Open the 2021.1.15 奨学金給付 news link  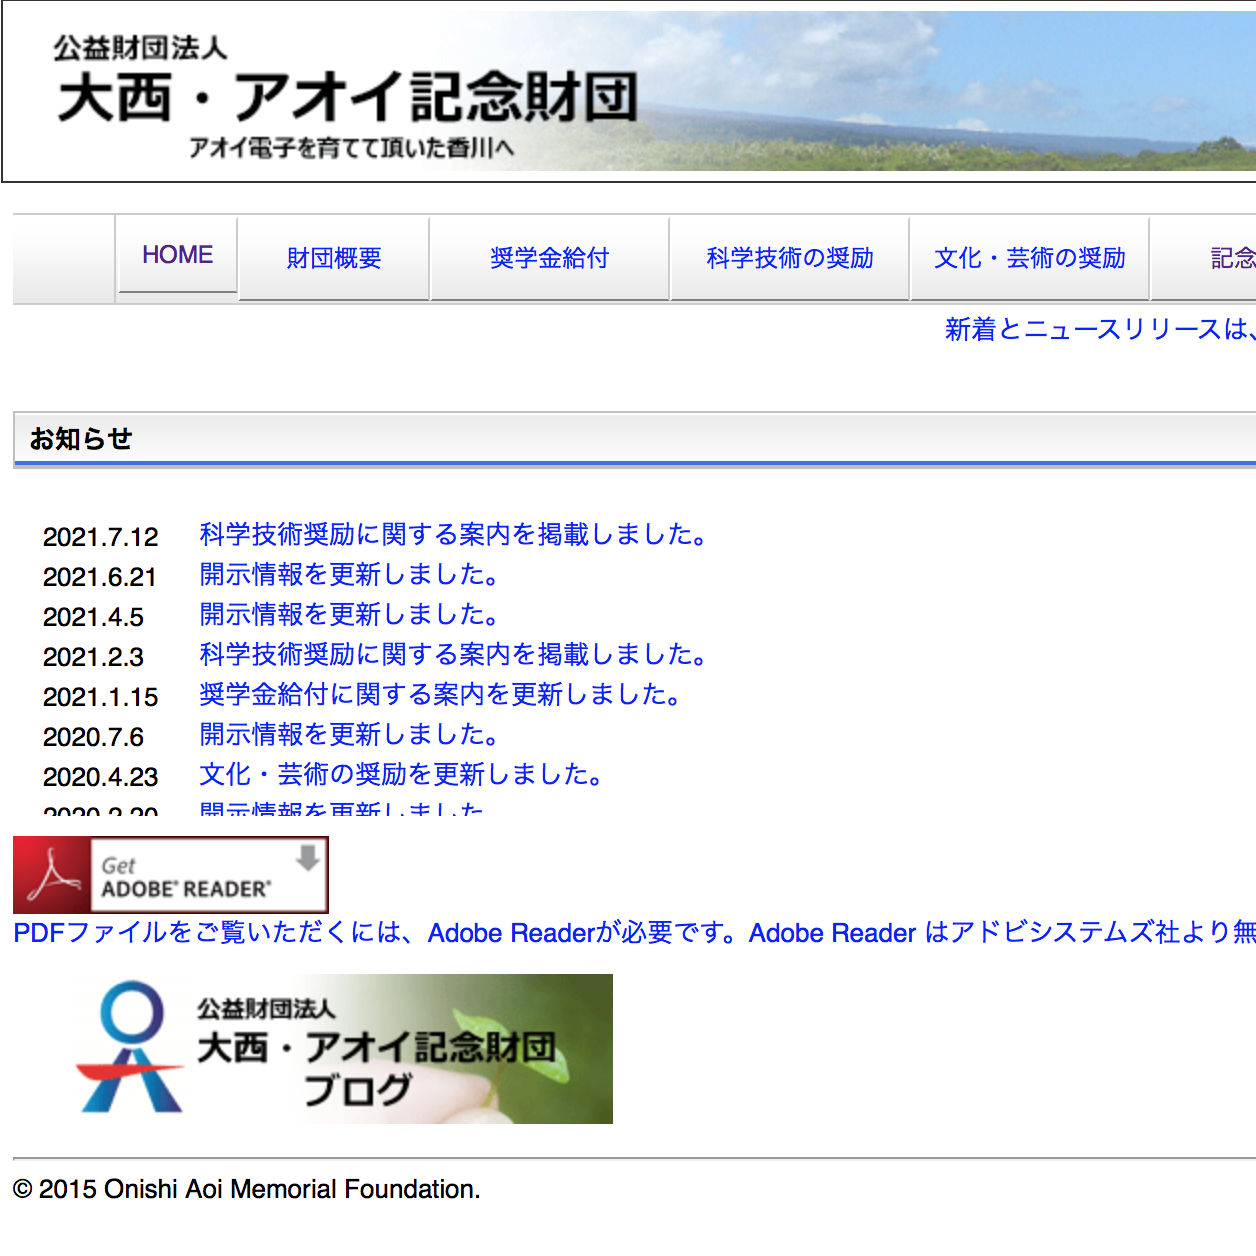(441, 695)
